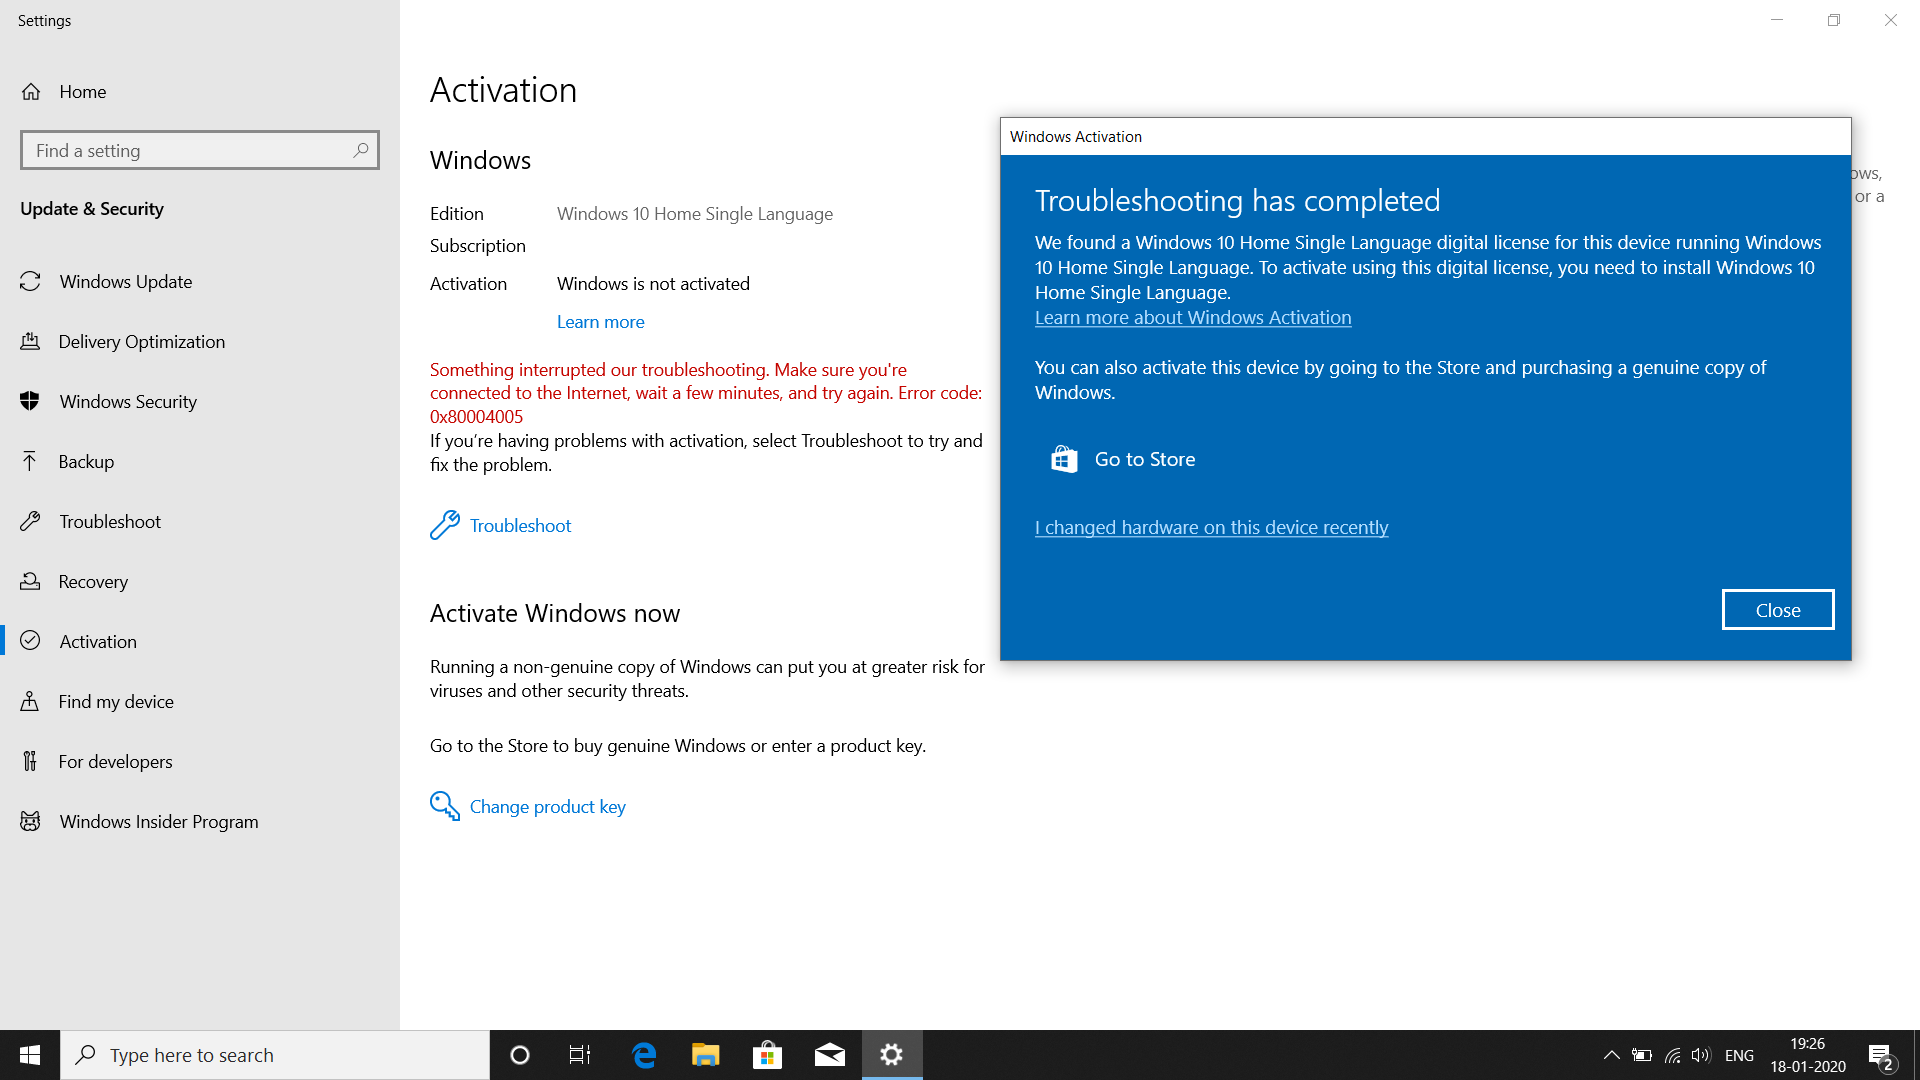The width and height of the screenshot is (1920, 1080).
Task: Open Microsoft Store from the taskbar
Action: click(x=768, y=1055)
